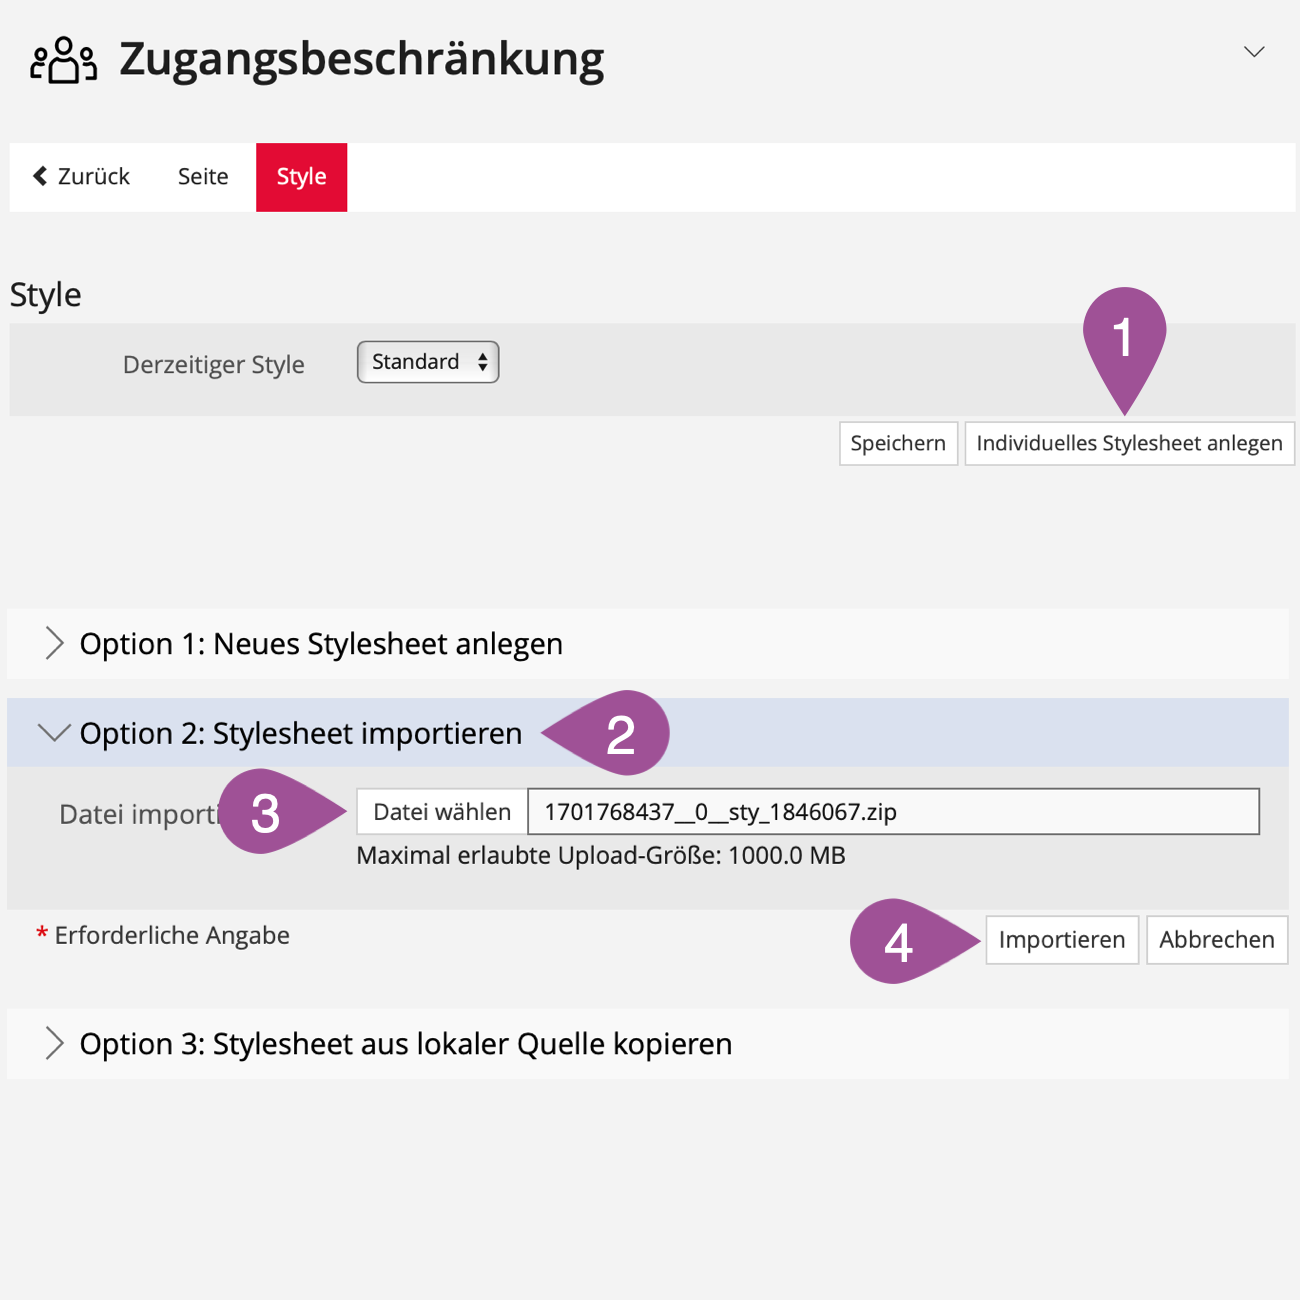
Task: Click the Option 1: Neues Stylesheet anlegen heading
Action: (321, 644)
